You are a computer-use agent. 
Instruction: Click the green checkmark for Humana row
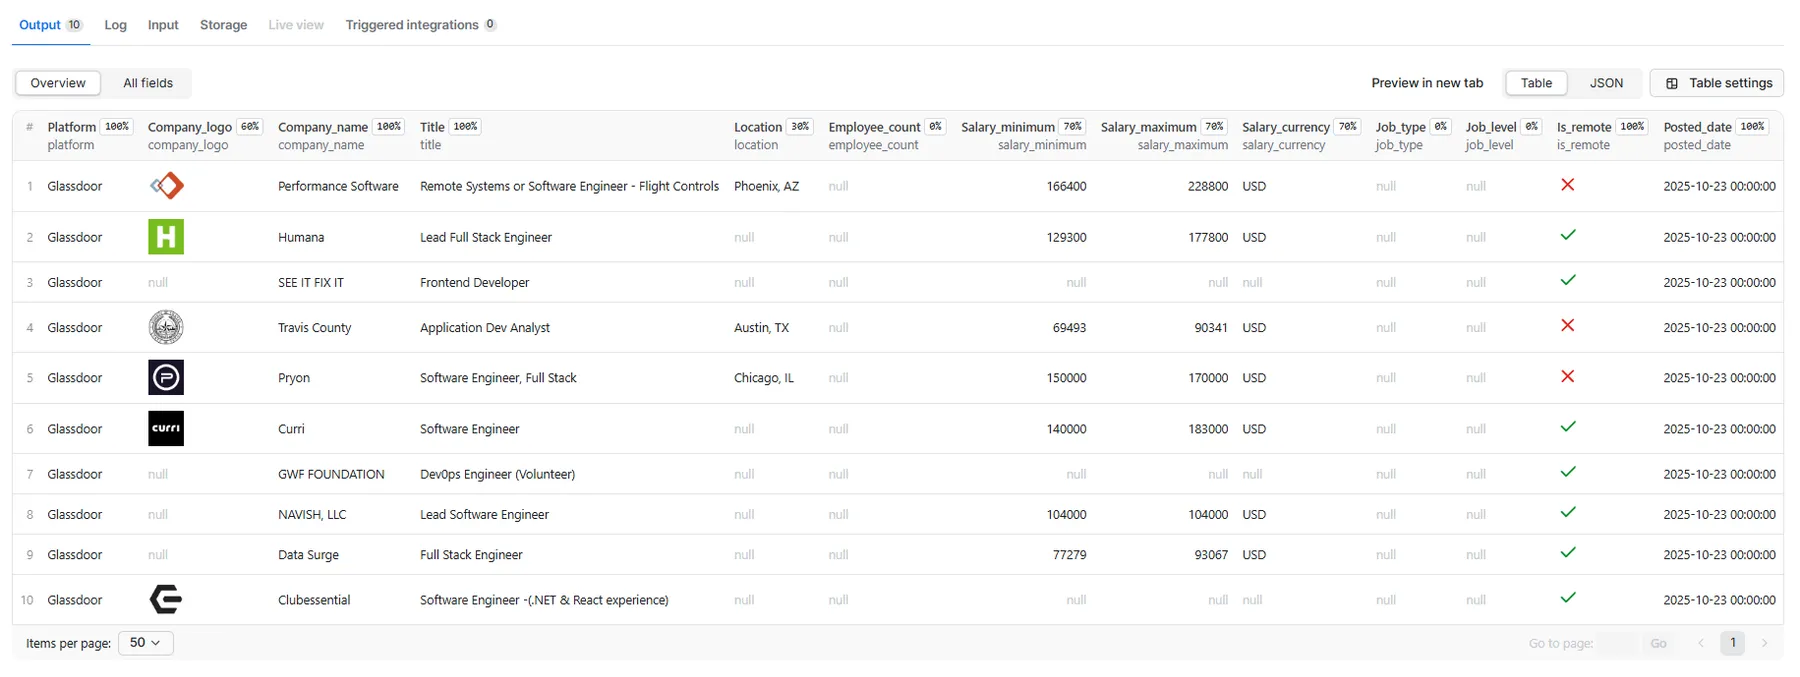click(x=1567, y=236)
